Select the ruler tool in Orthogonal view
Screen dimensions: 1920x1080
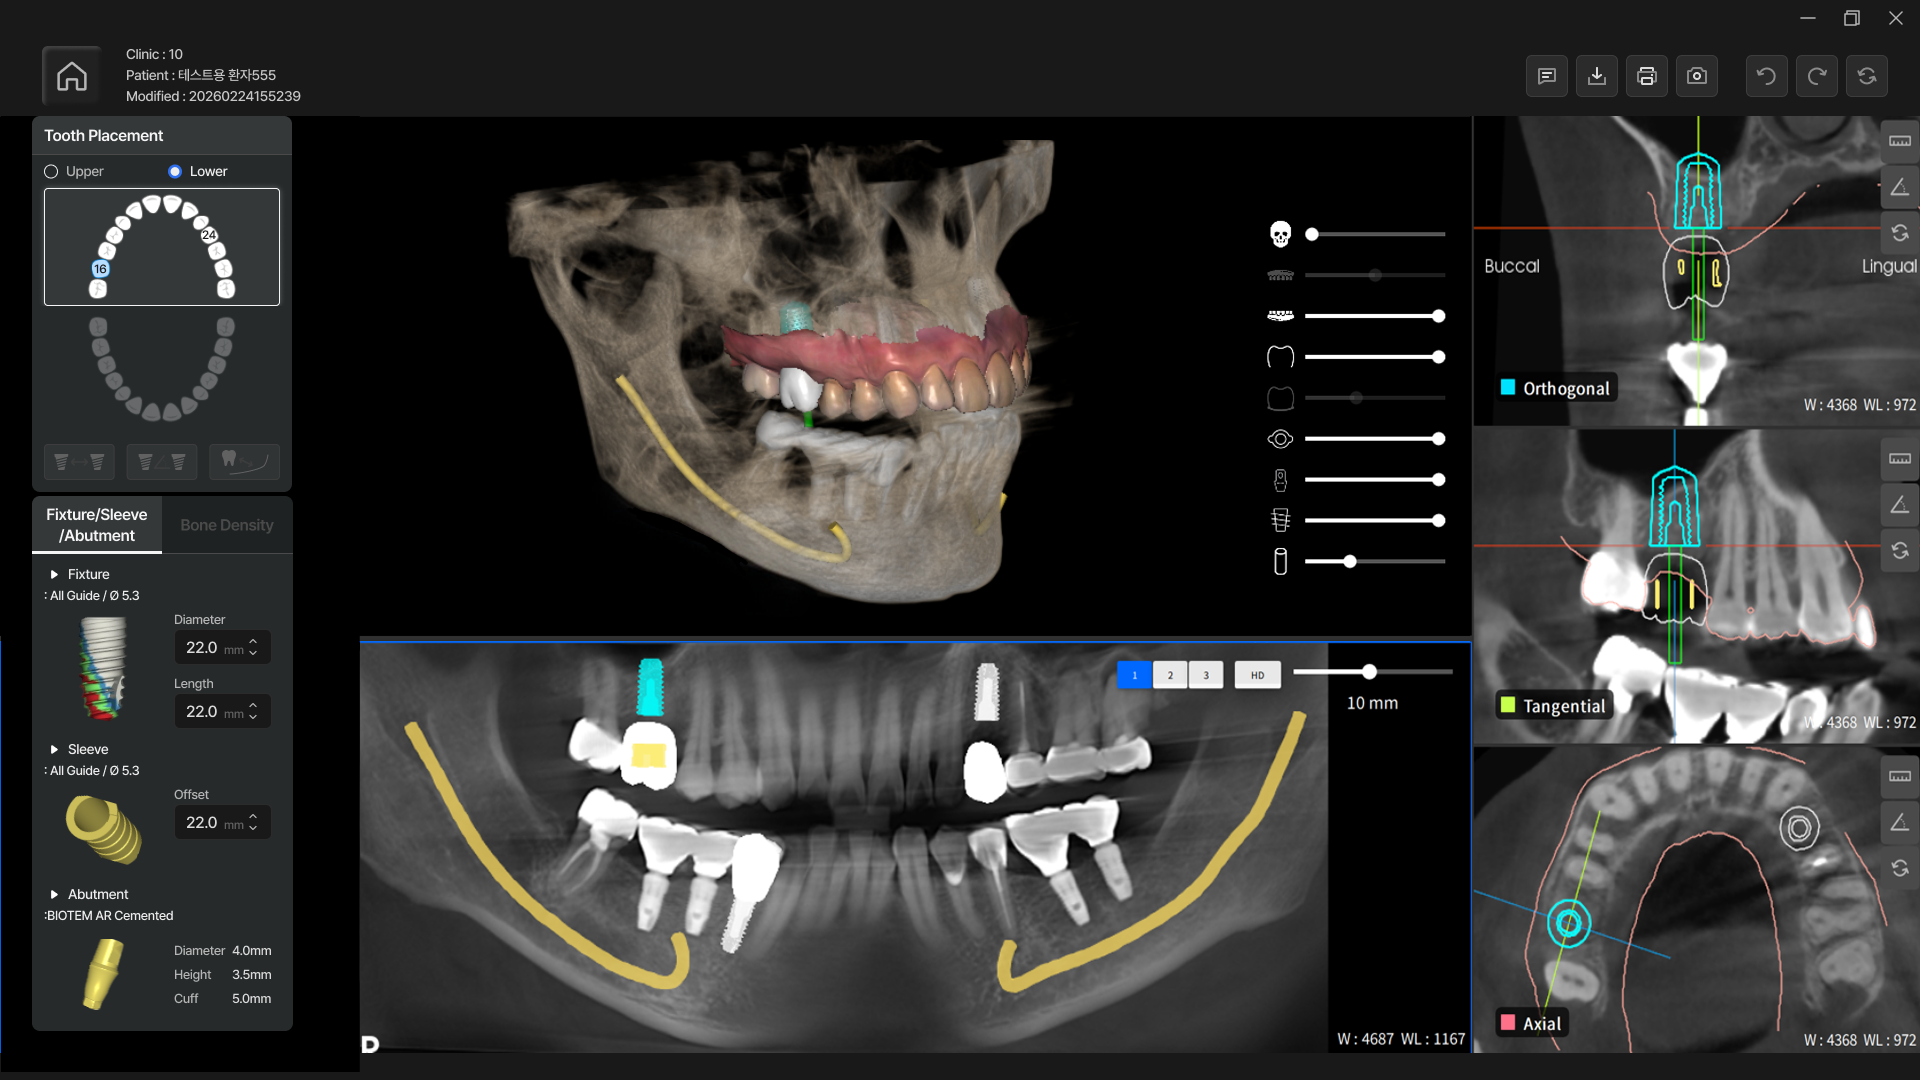point(1900,141)
